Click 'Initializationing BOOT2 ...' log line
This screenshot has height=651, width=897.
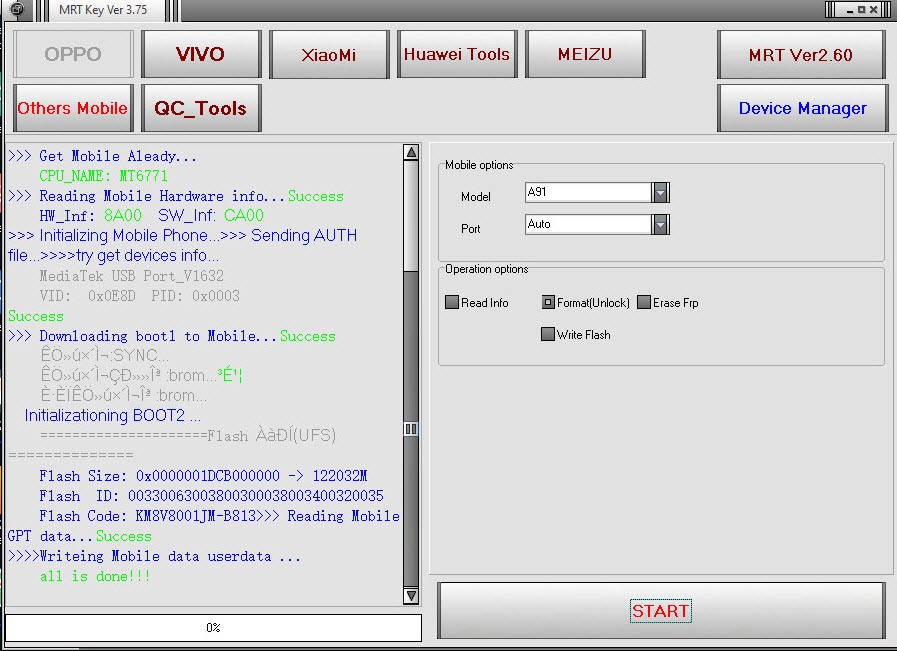pyautogui.click(x=112, y=415)
